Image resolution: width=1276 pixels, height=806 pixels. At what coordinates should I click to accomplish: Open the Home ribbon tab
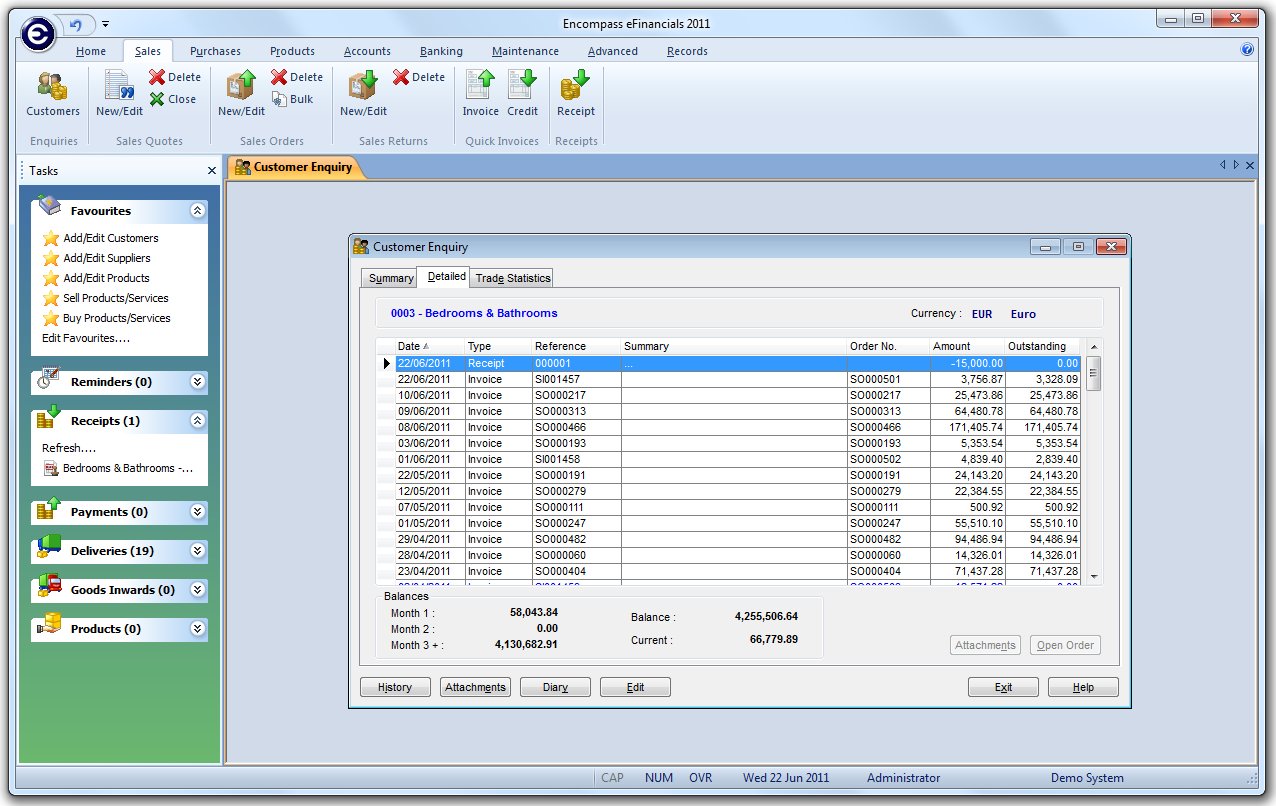coord(91,51)
